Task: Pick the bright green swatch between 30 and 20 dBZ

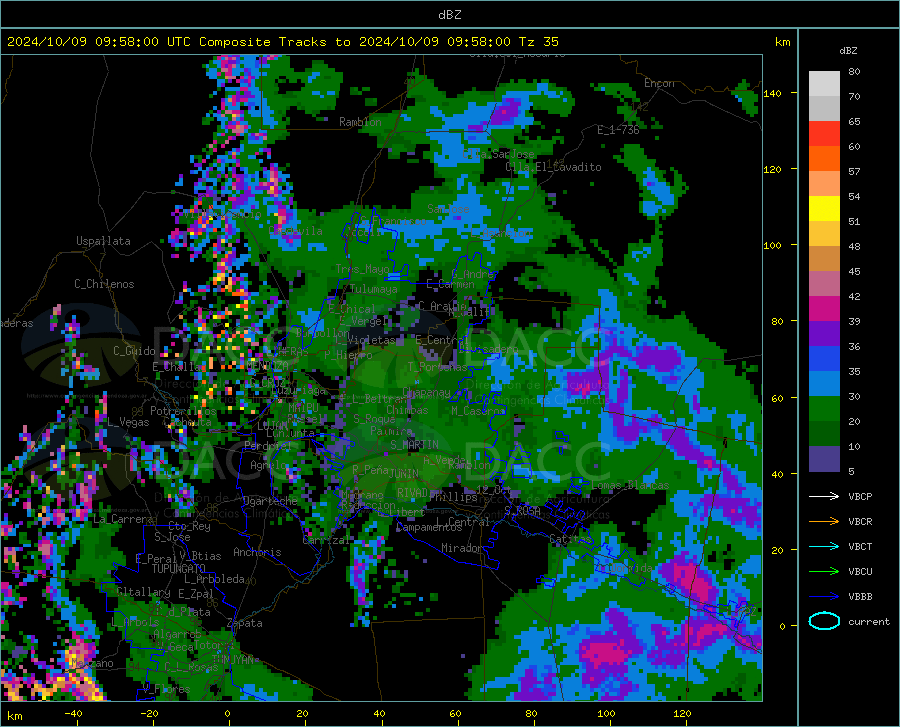Action: 824,409
